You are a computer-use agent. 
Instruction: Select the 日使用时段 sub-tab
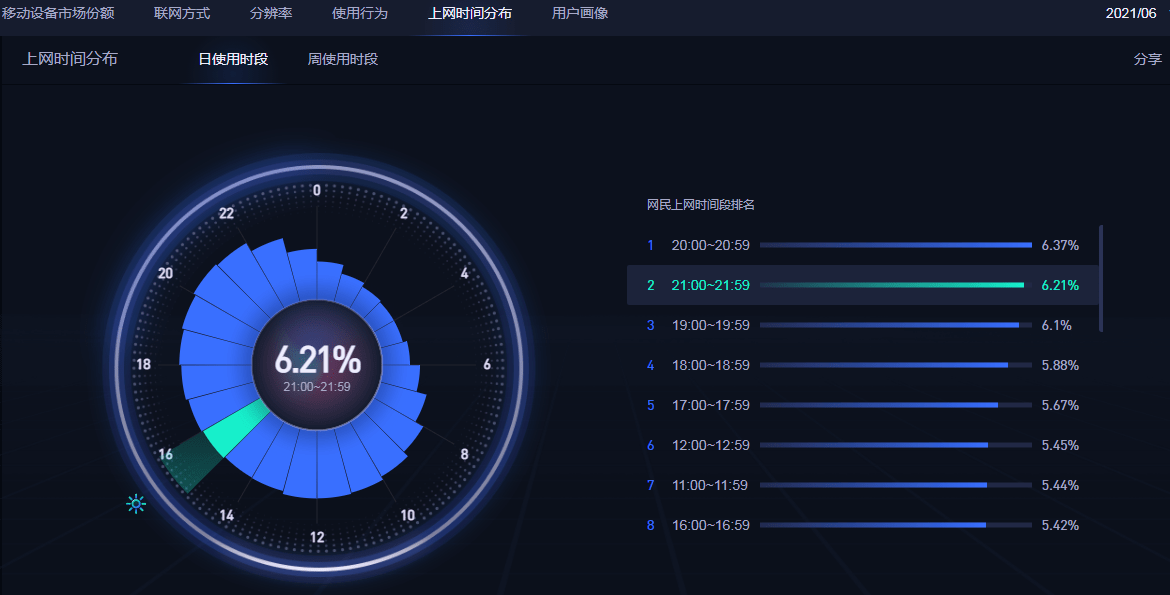[233, 59]
